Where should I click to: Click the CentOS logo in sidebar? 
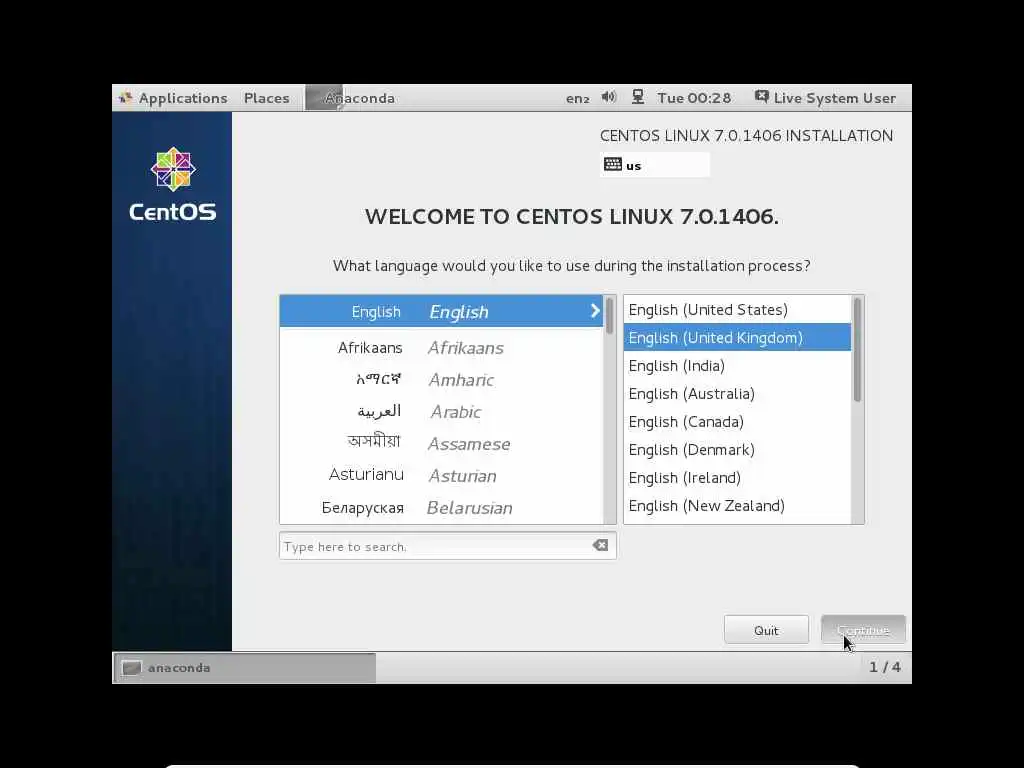[172, 185]
